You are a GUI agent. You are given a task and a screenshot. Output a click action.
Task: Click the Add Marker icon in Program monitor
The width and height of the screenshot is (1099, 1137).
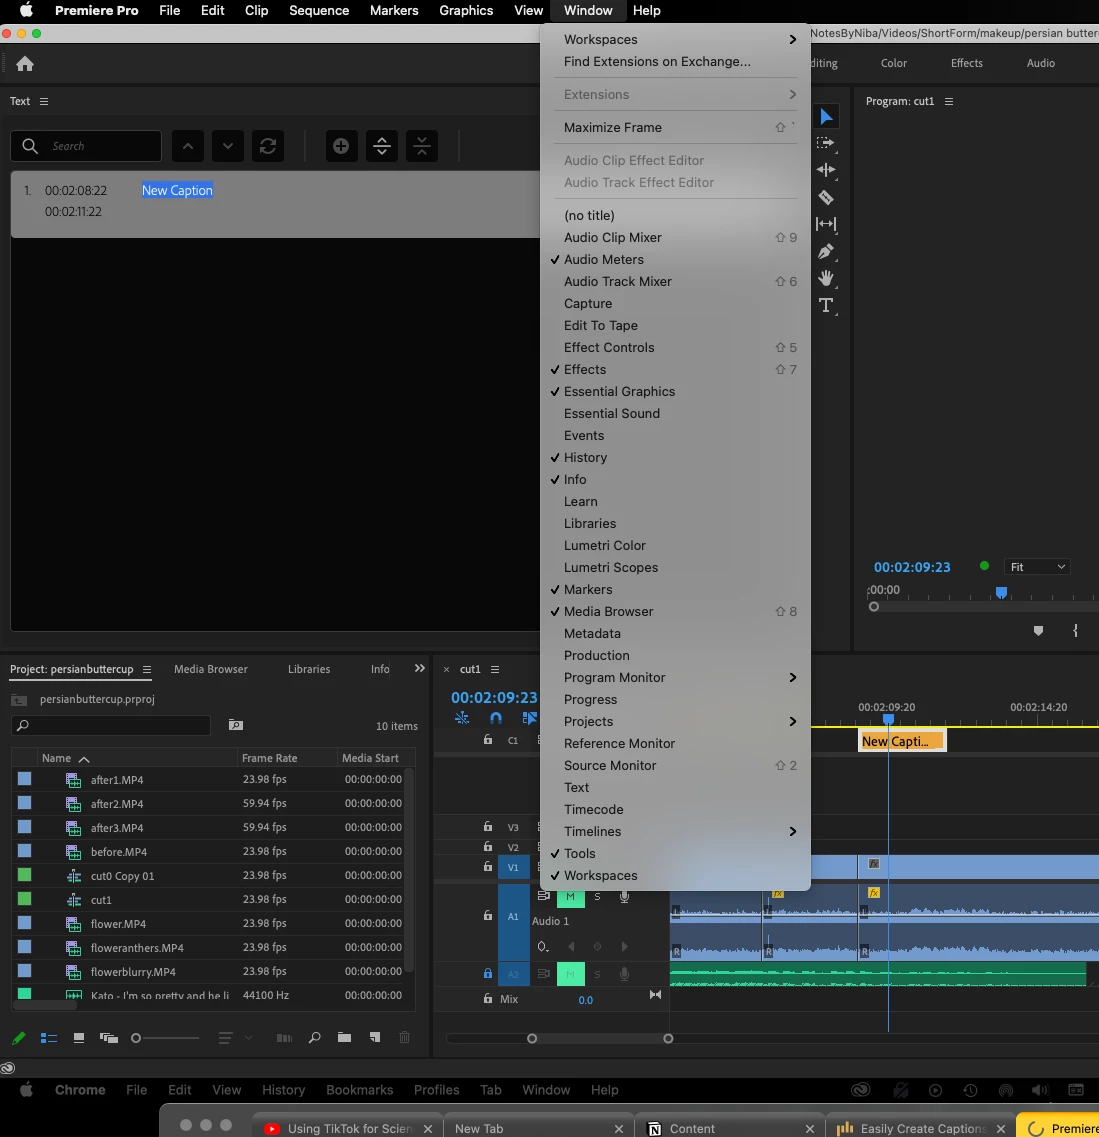[x=1038, y=631]
